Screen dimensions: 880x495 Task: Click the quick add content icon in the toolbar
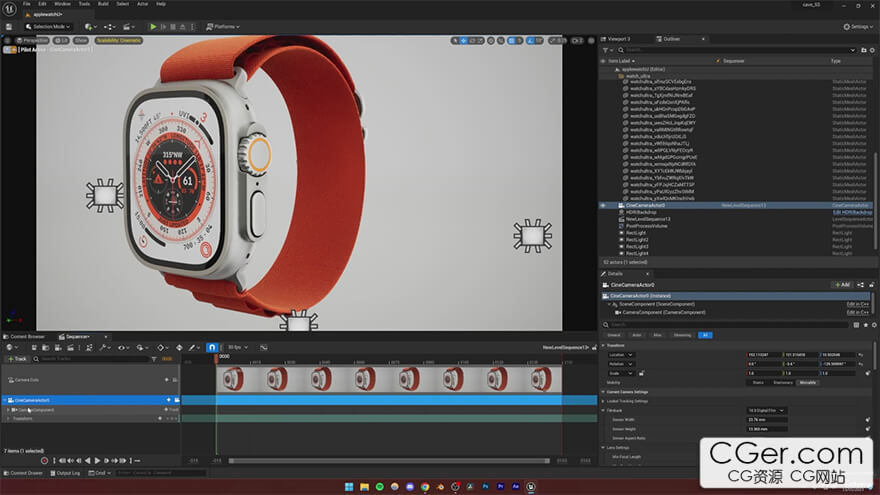90,26
